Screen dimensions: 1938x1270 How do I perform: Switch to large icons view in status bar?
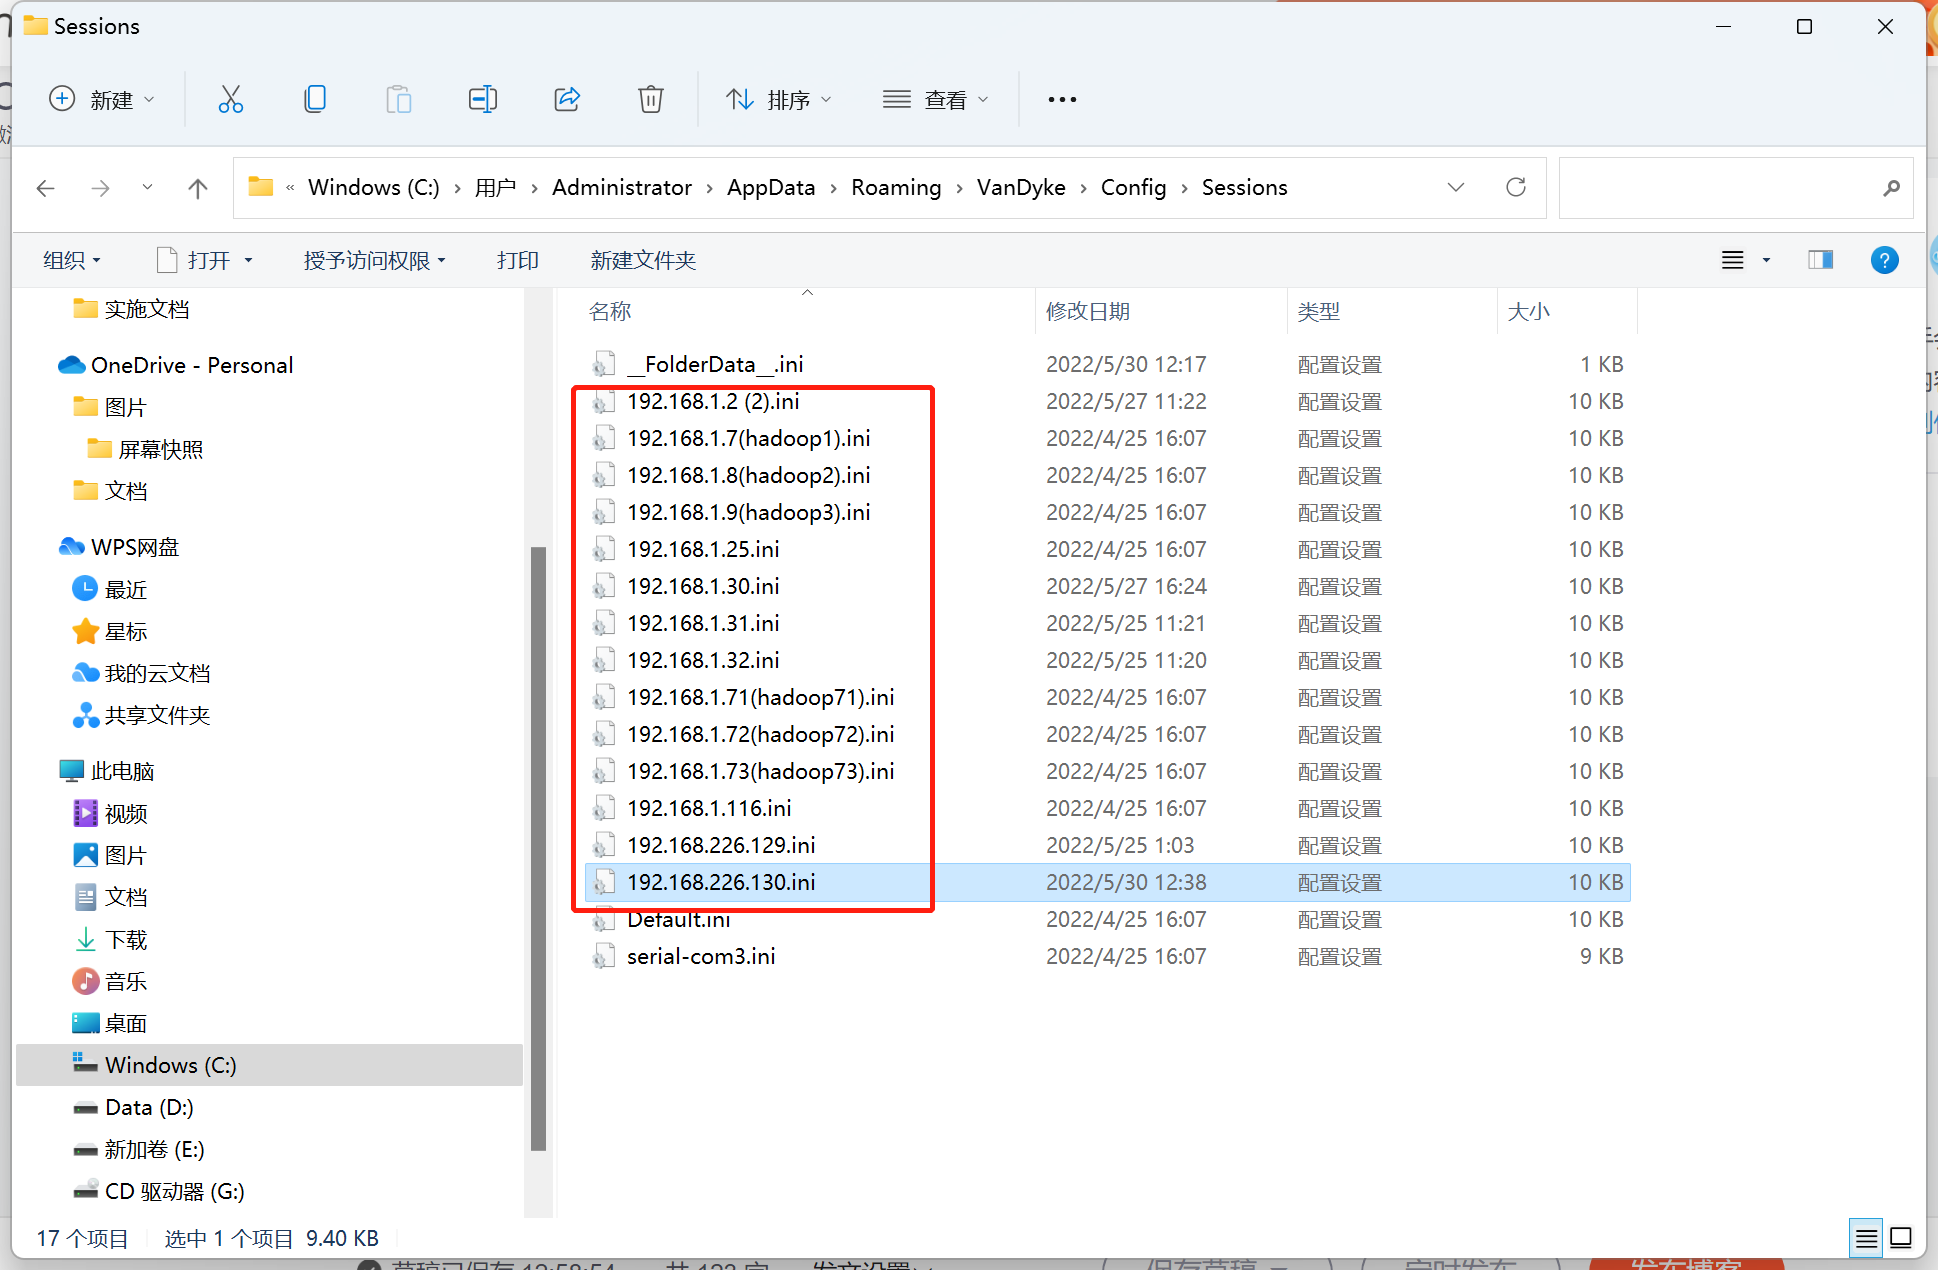[1901, 1238]
